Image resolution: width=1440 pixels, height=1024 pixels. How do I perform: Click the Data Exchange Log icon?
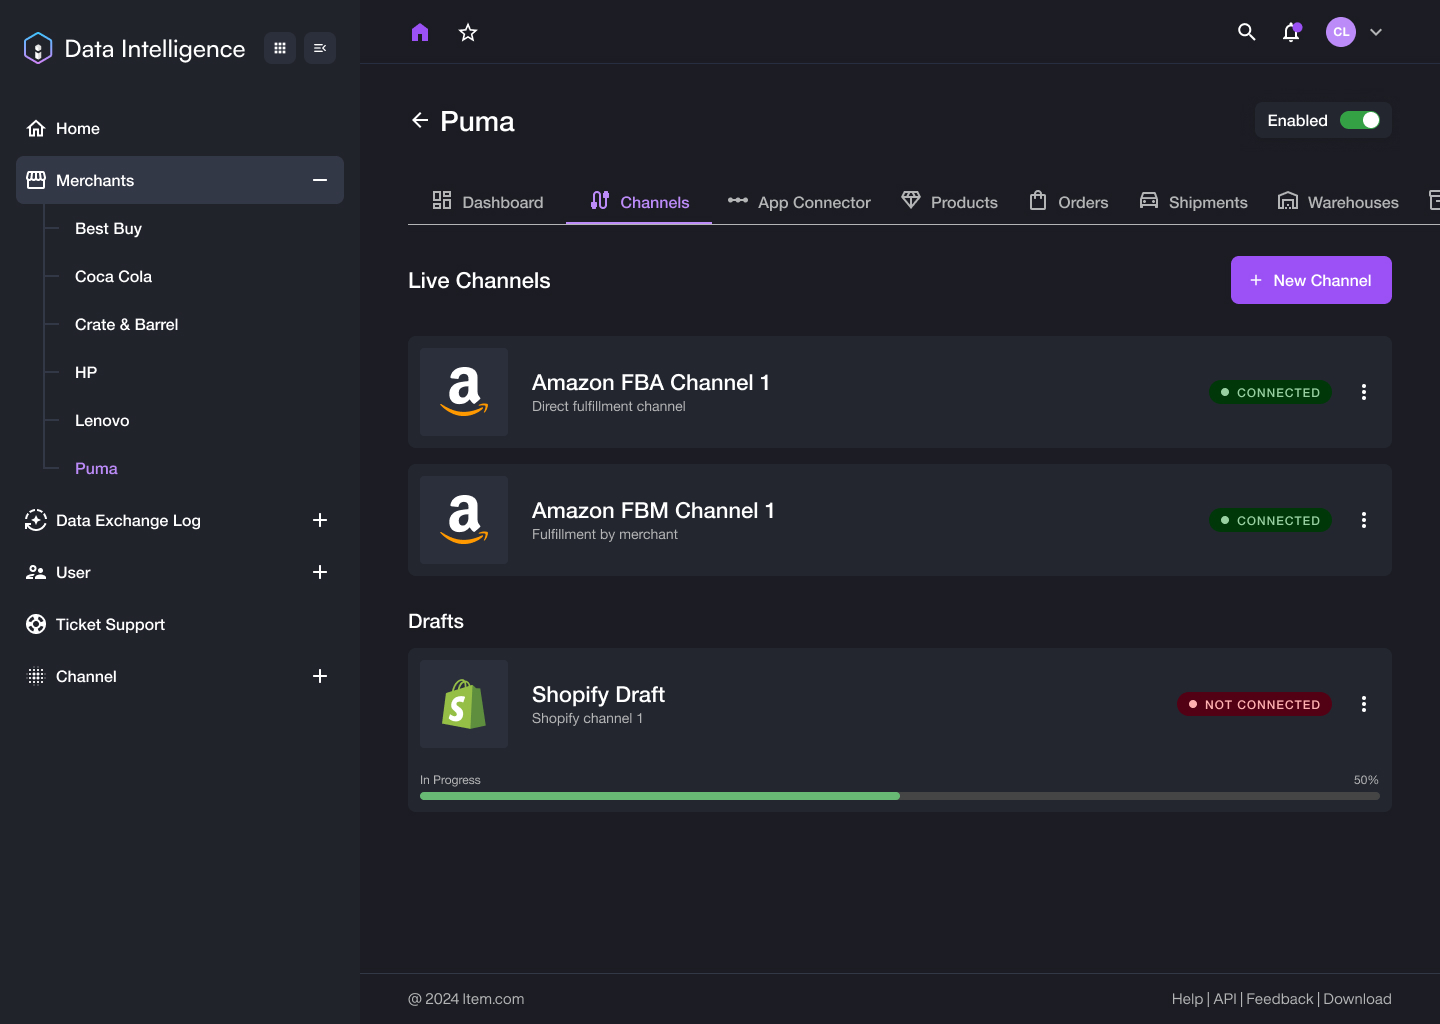click(x=36, y=520)
